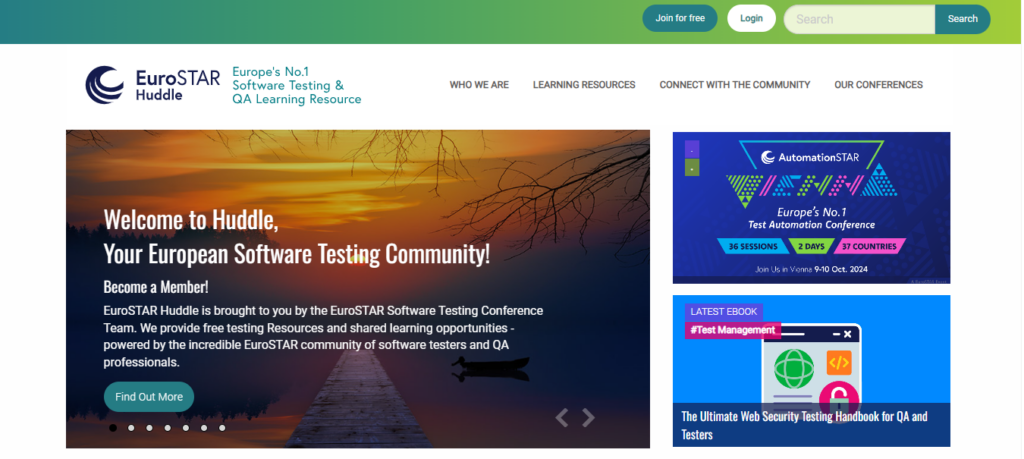
Task: Expand the Our Conferences menu
Action: pyautogui.click(x=878, y=85)
